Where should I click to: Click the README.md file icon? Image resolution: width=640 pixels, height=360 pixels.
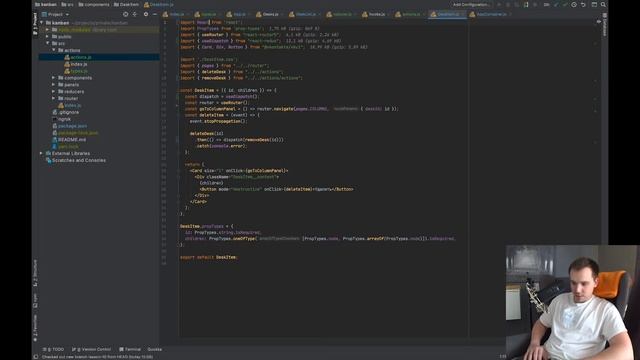pos(55,140)
